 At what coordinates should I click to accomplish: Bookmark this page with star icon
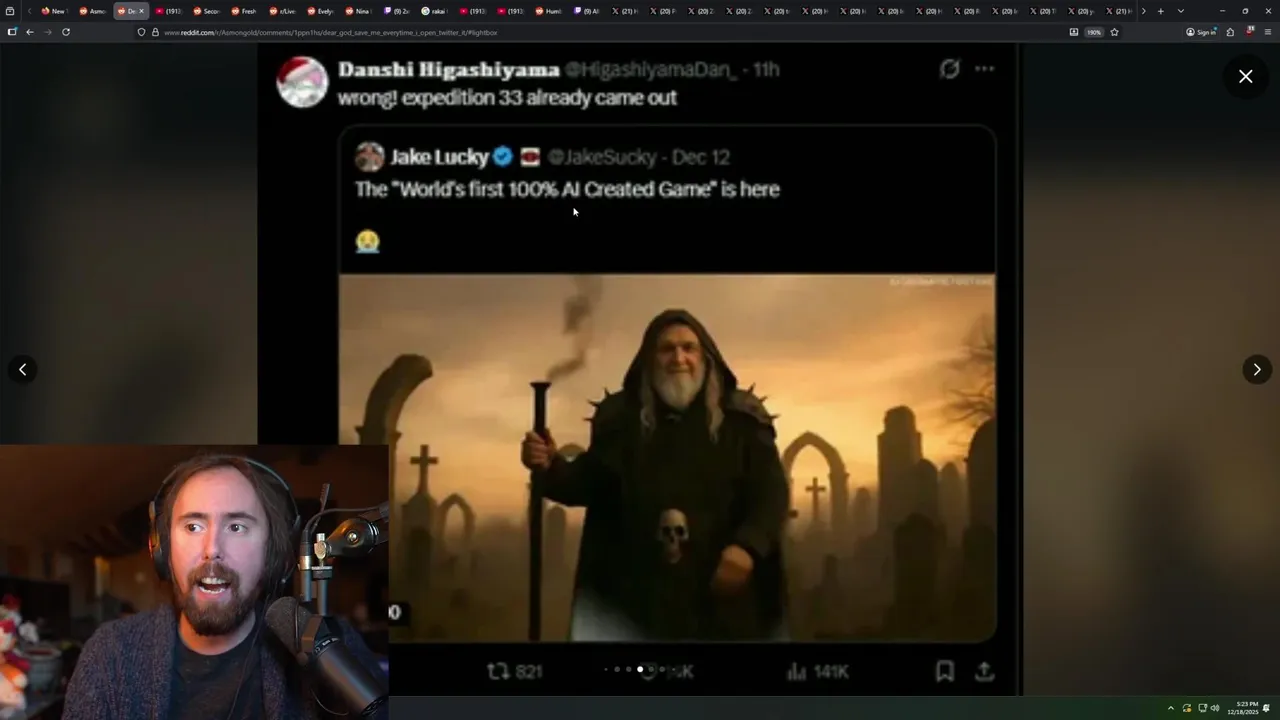click(x=1114, y=32)
